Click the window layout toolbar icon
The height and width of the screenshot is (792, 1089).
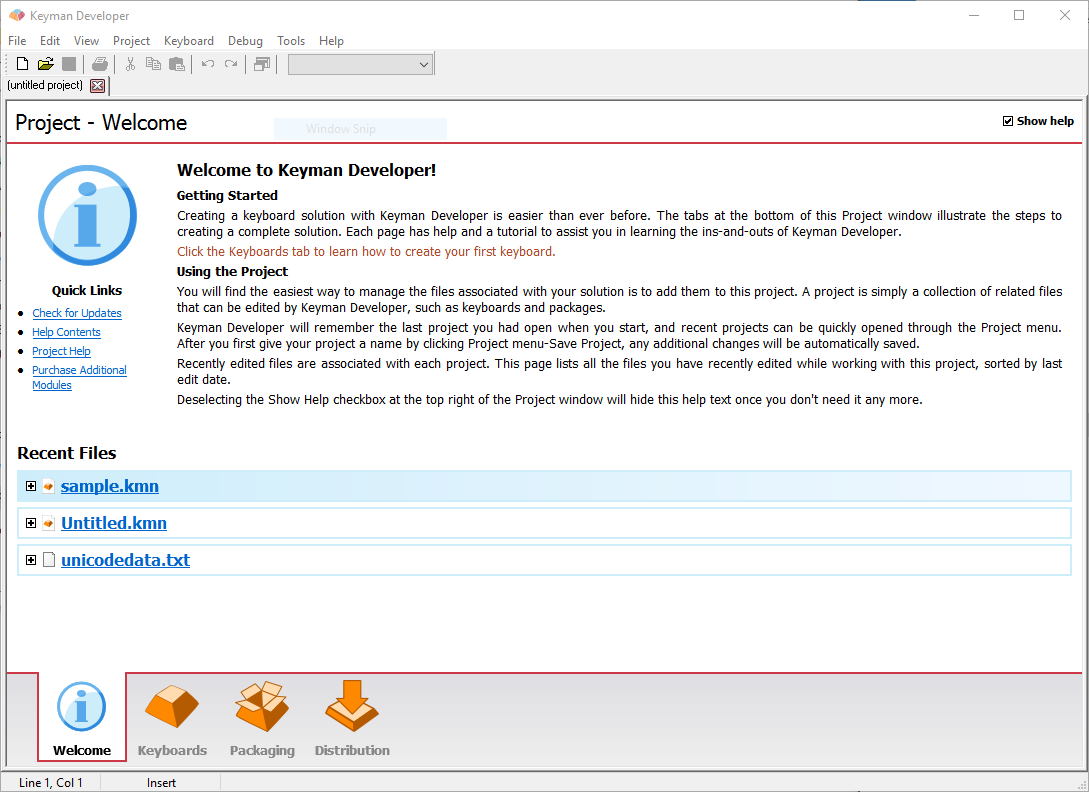pyautogui.click(x=262, y=64)
